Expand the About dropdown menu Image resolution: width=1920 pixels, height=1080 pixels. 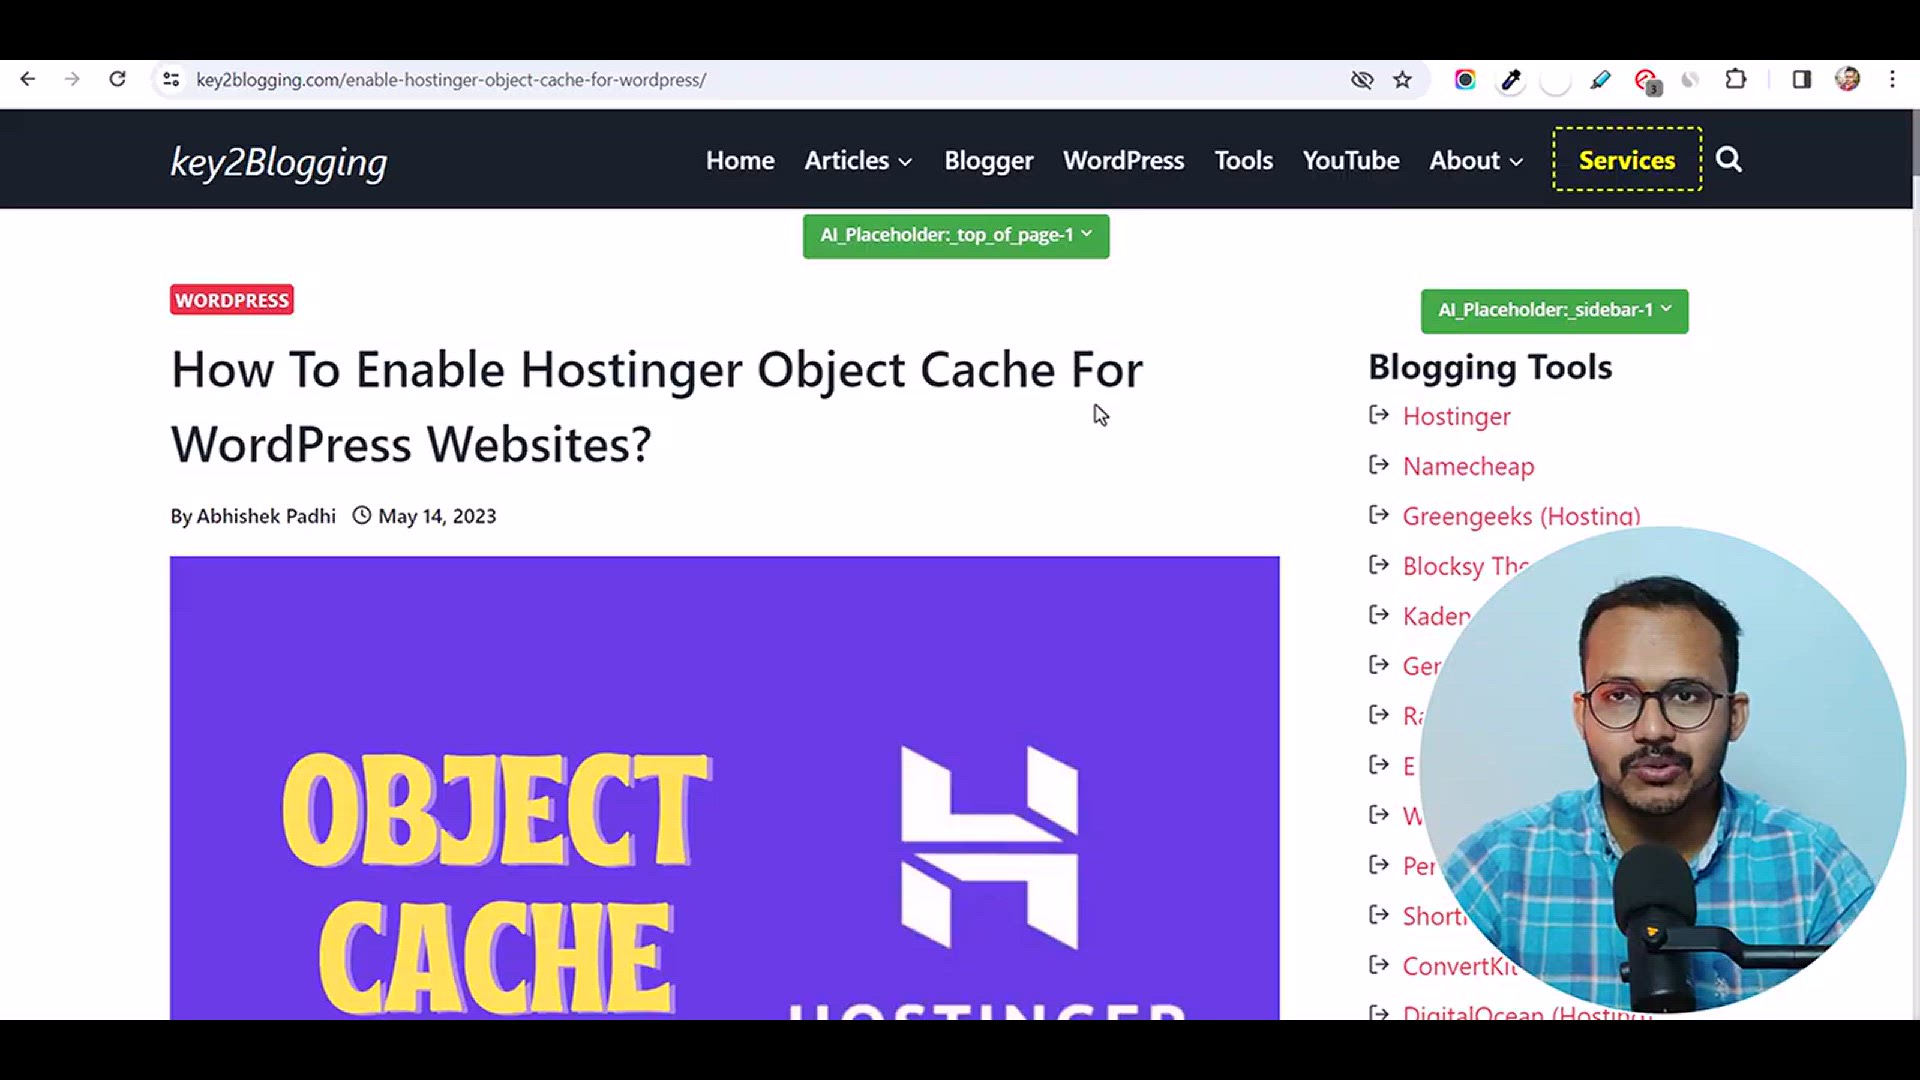[1476, 160]
